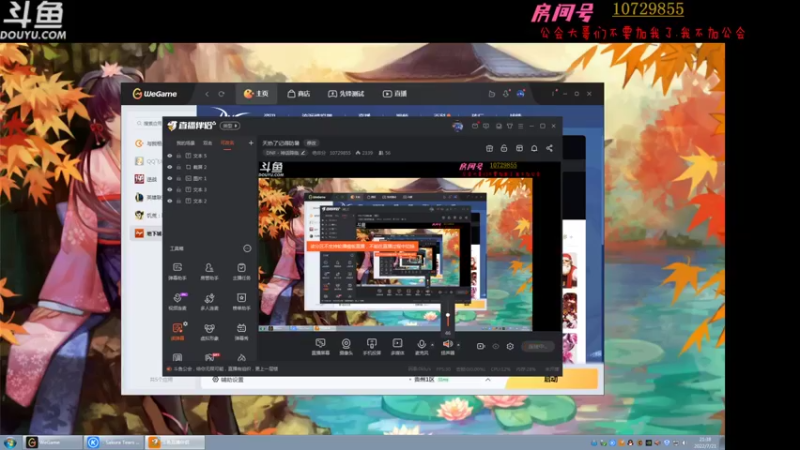Collapse the 工具箱 toolbox section
The height and width of the screenshot is (450, 800).
(247, 248)
